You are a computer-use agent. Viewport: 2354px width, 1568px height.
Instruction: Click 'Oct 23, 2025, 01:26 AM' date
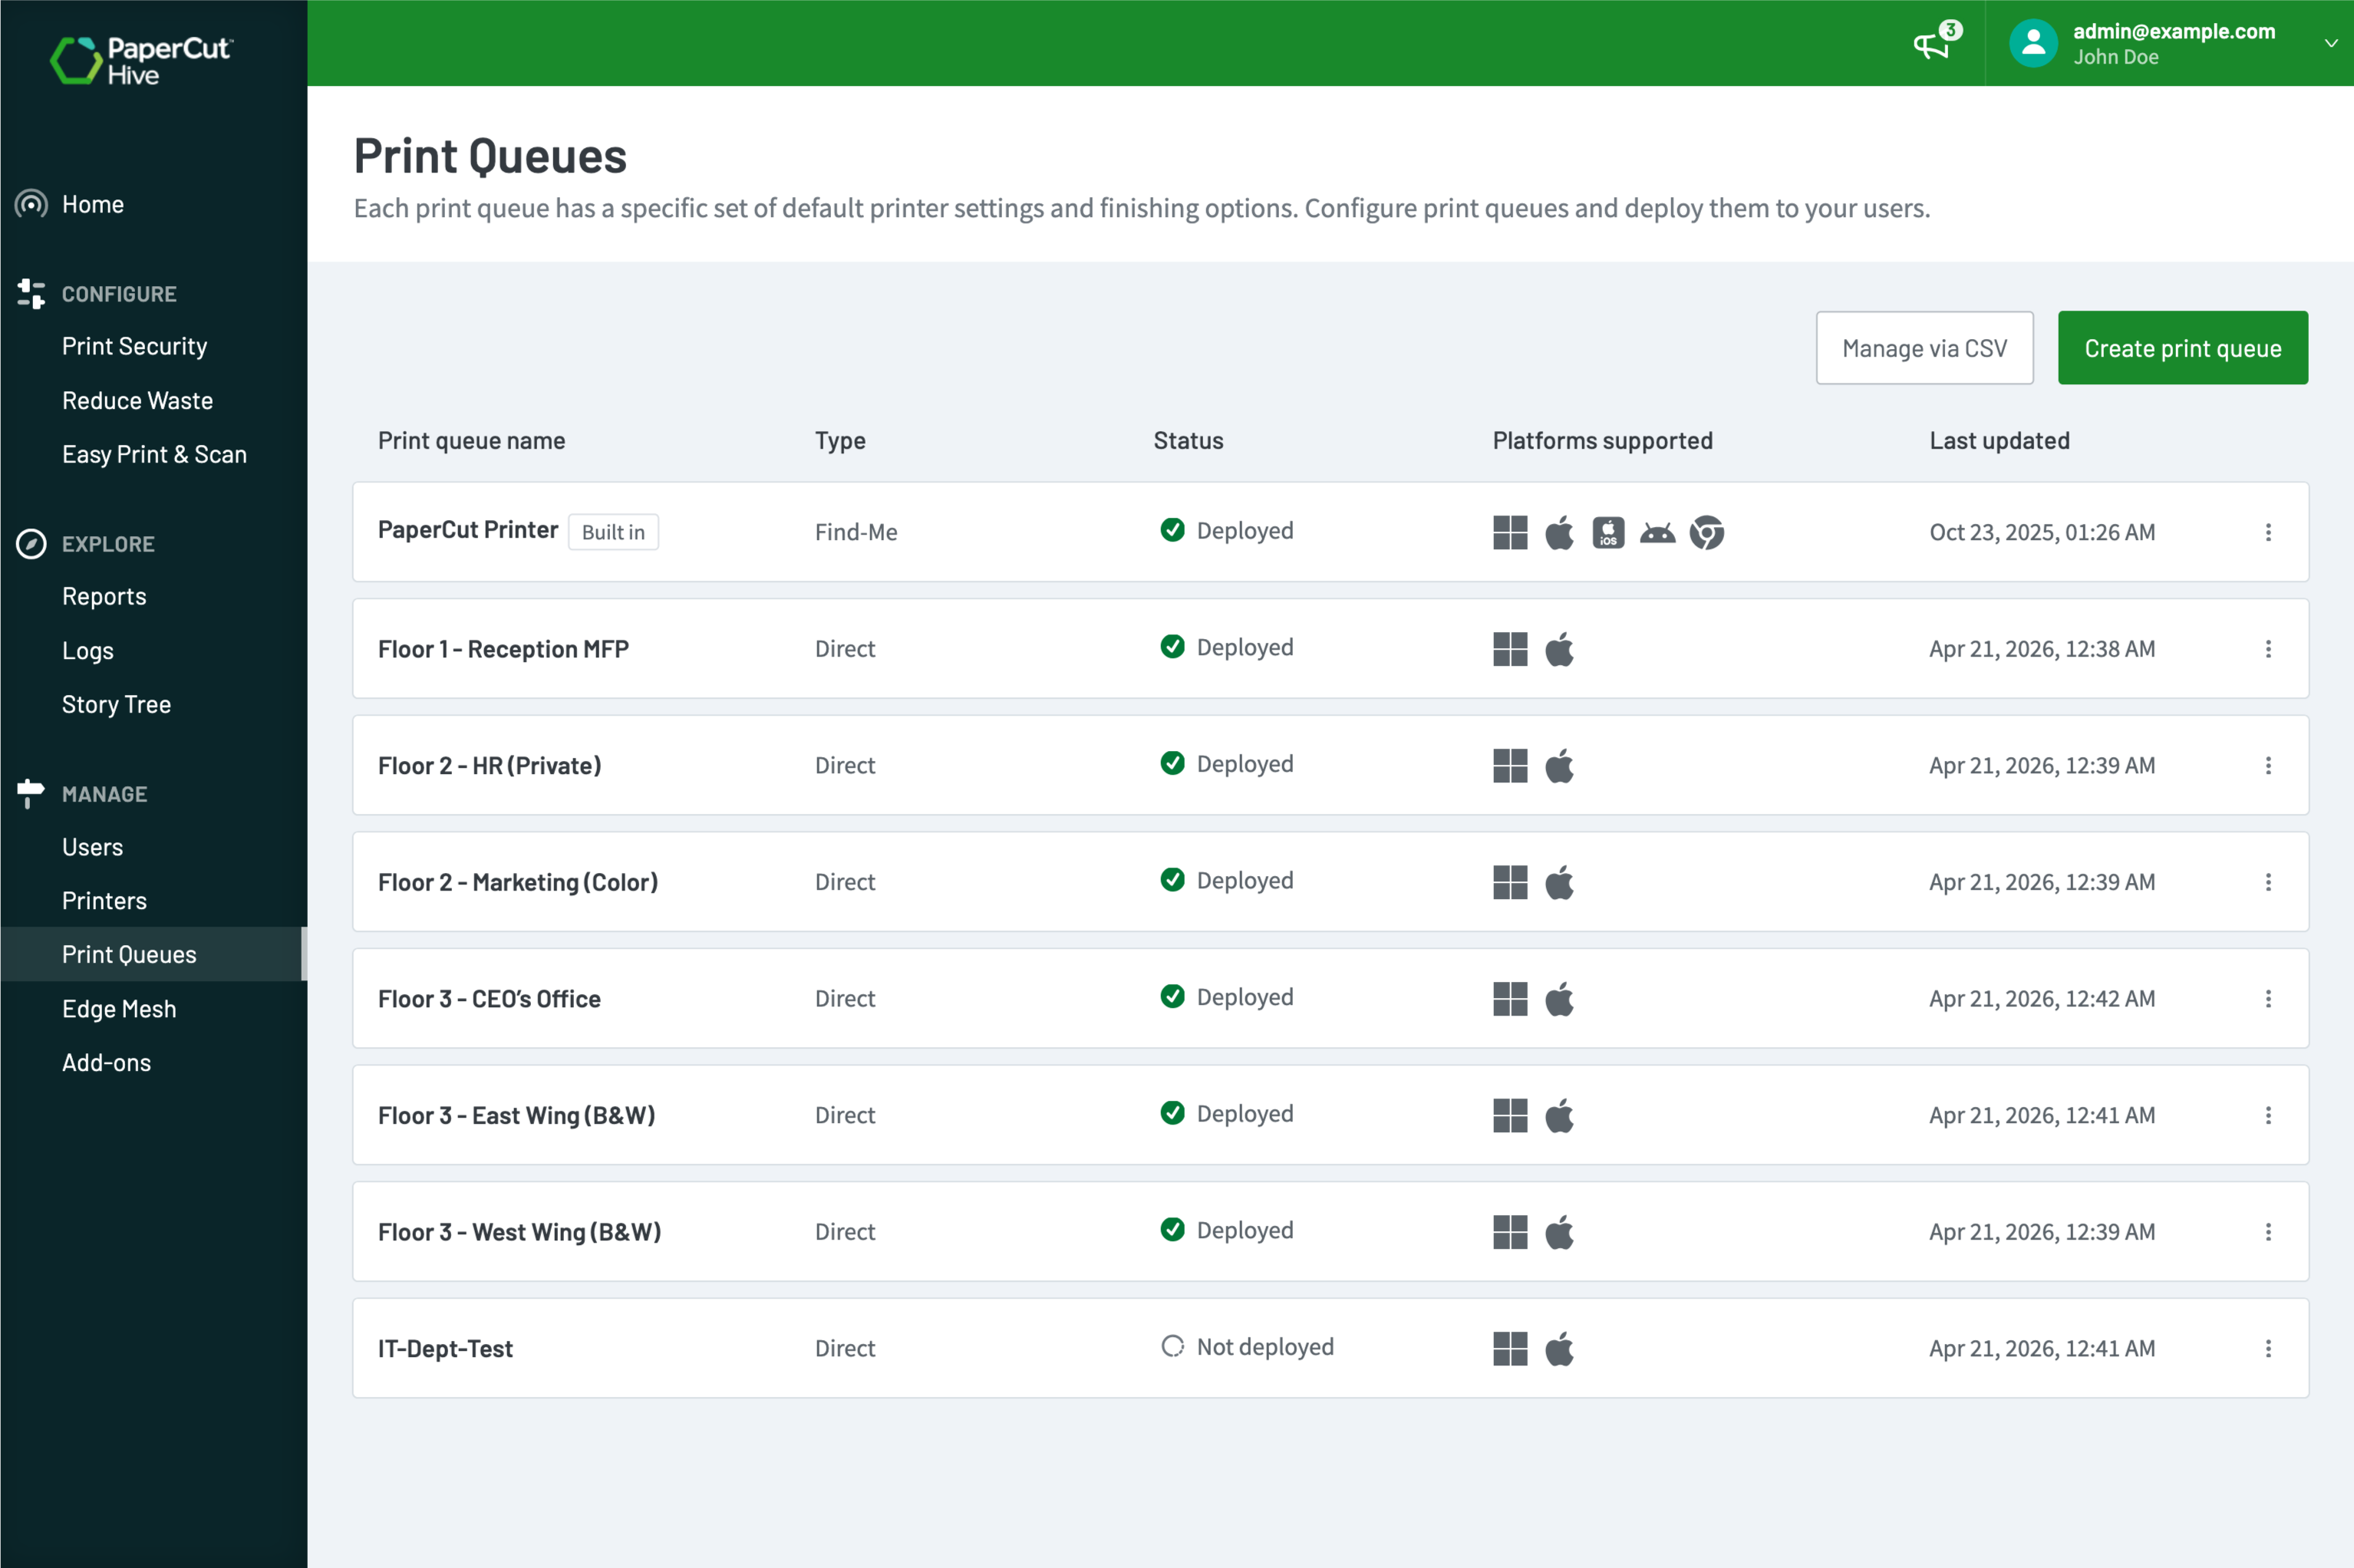point(2042,532)
